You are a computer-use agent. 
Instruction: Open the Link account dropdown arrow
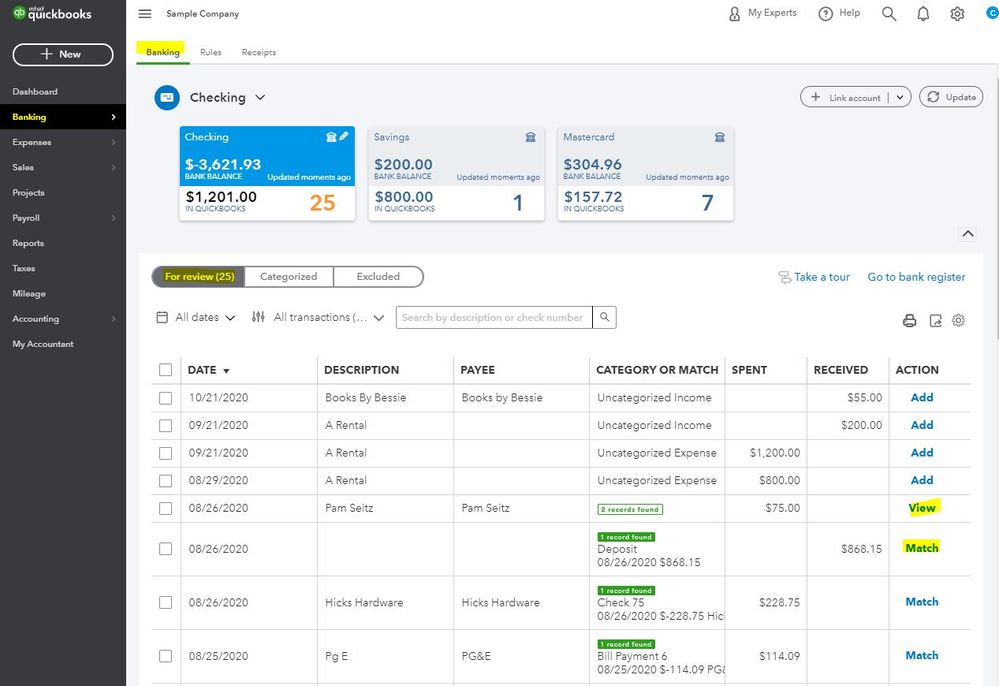900,97
